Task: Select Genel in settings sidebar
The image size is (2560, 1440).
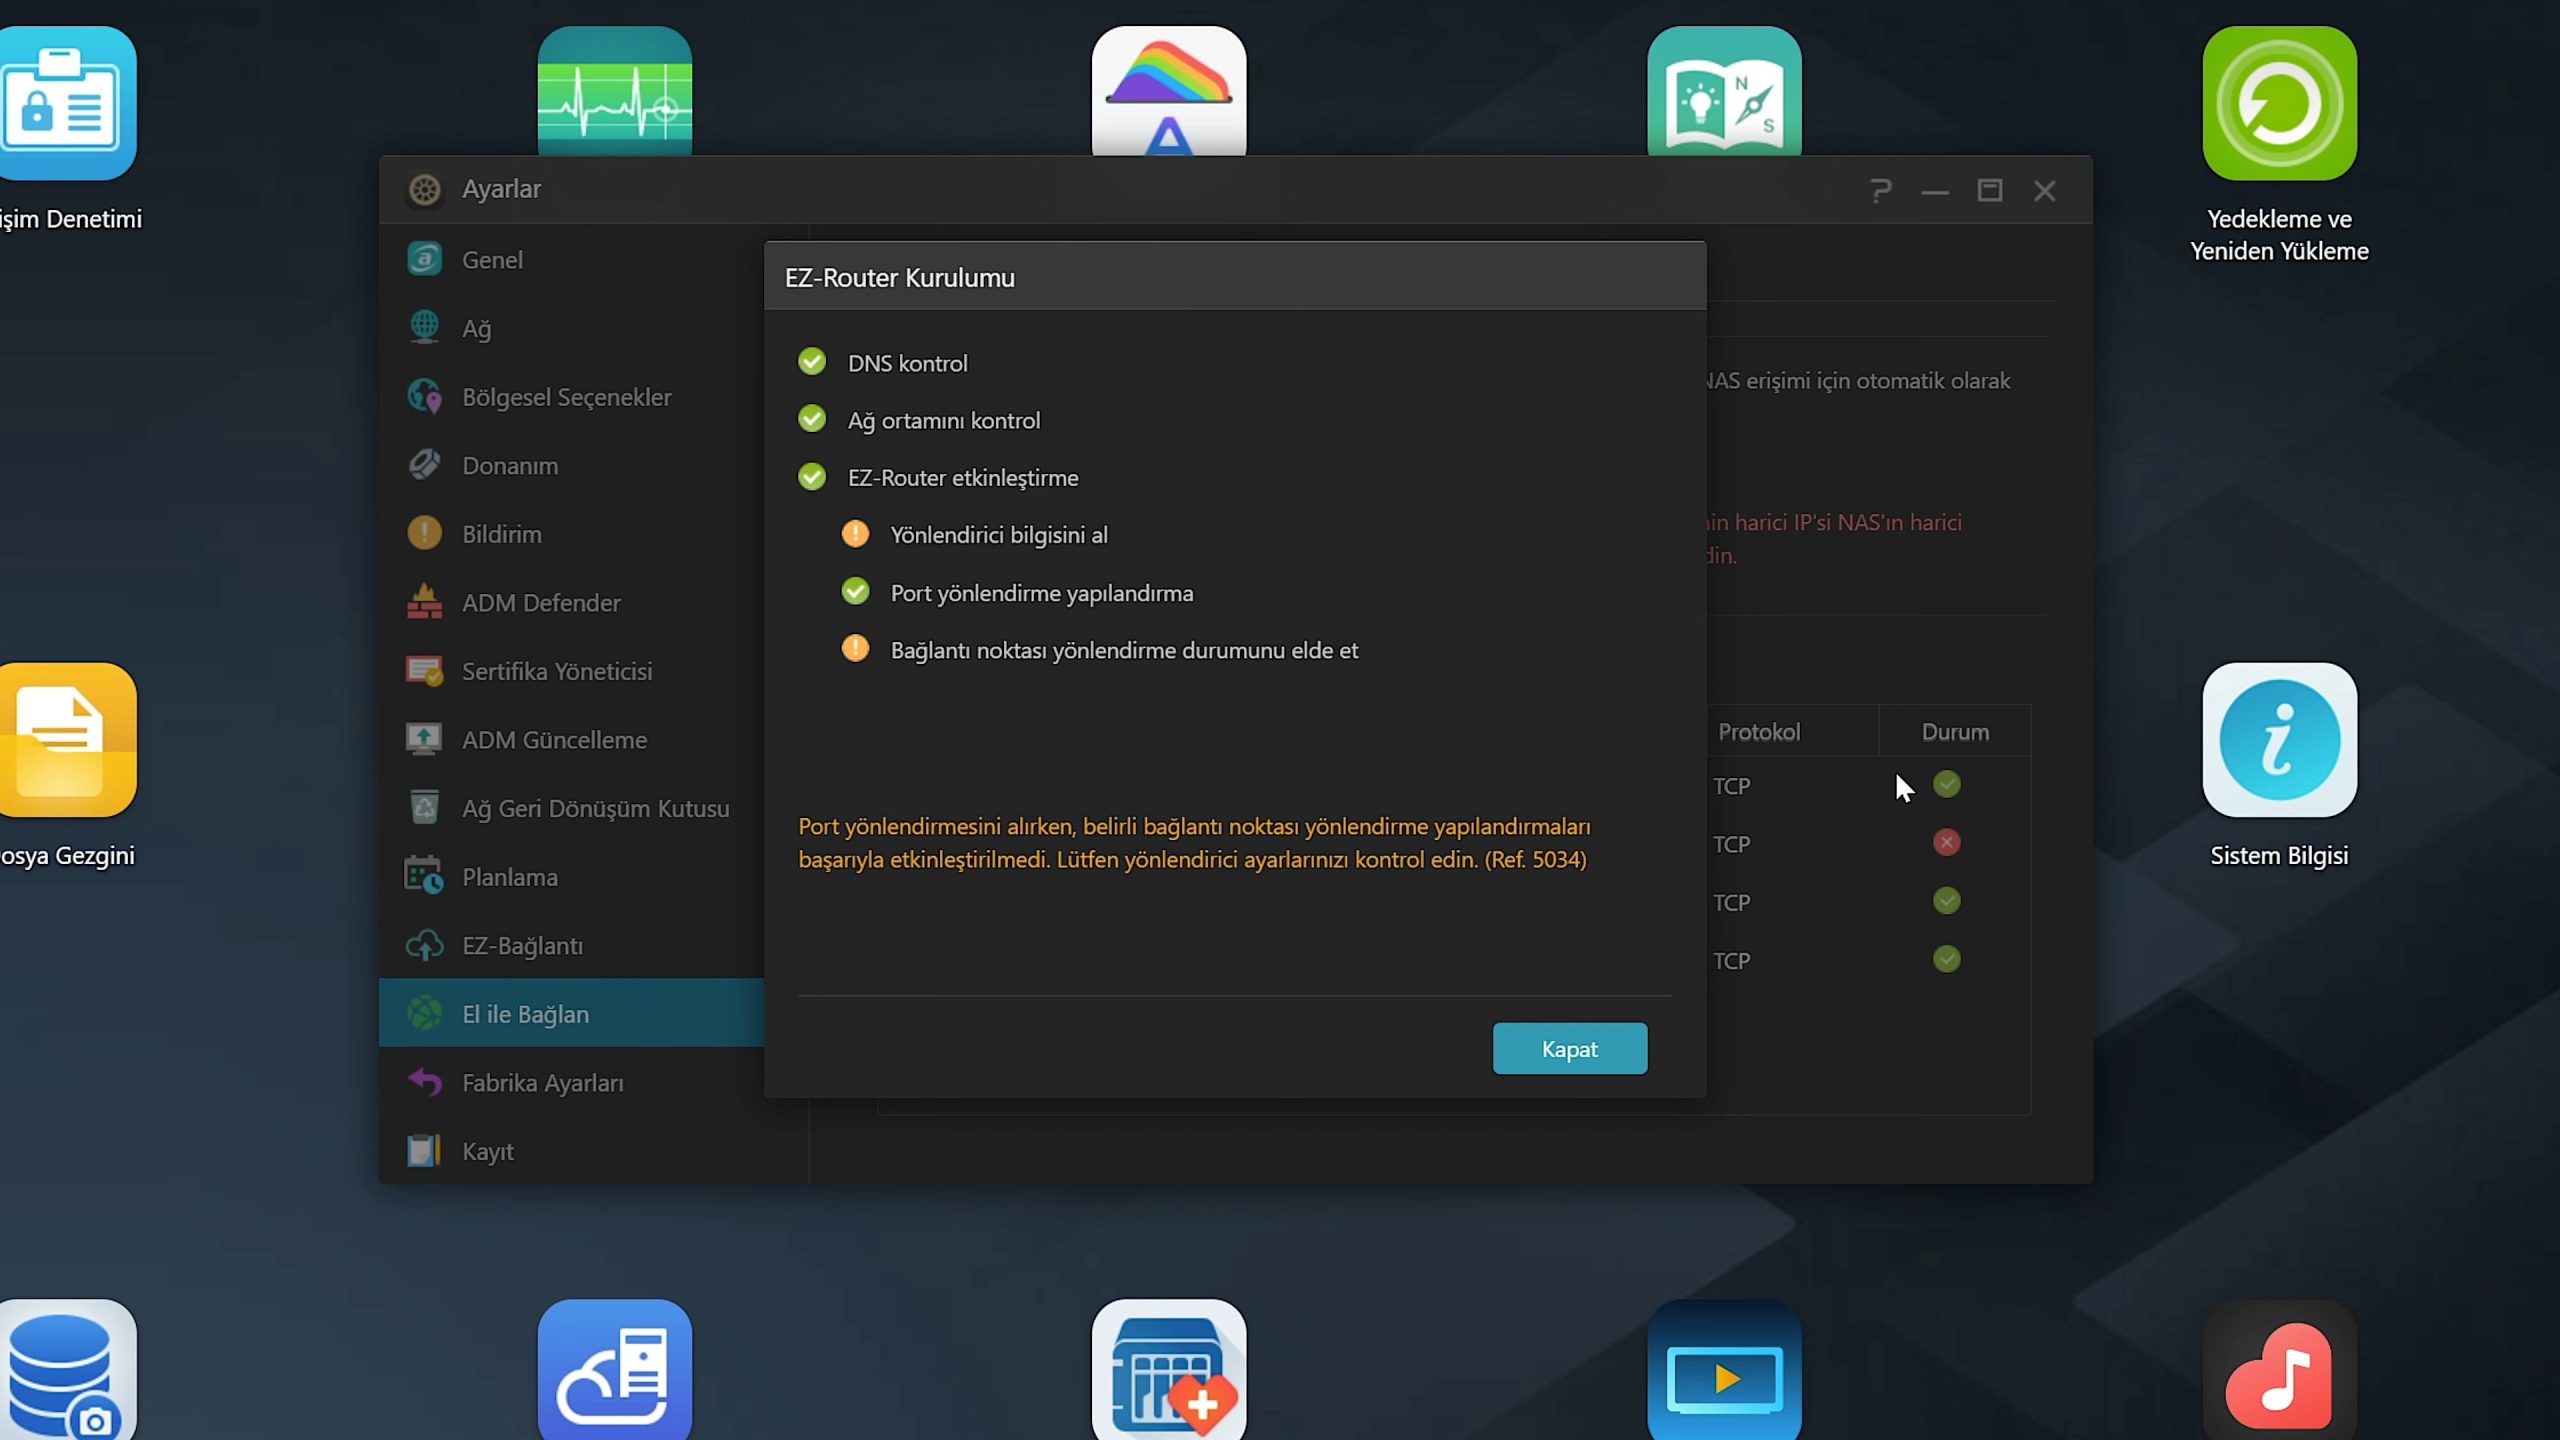Action: 492,260
